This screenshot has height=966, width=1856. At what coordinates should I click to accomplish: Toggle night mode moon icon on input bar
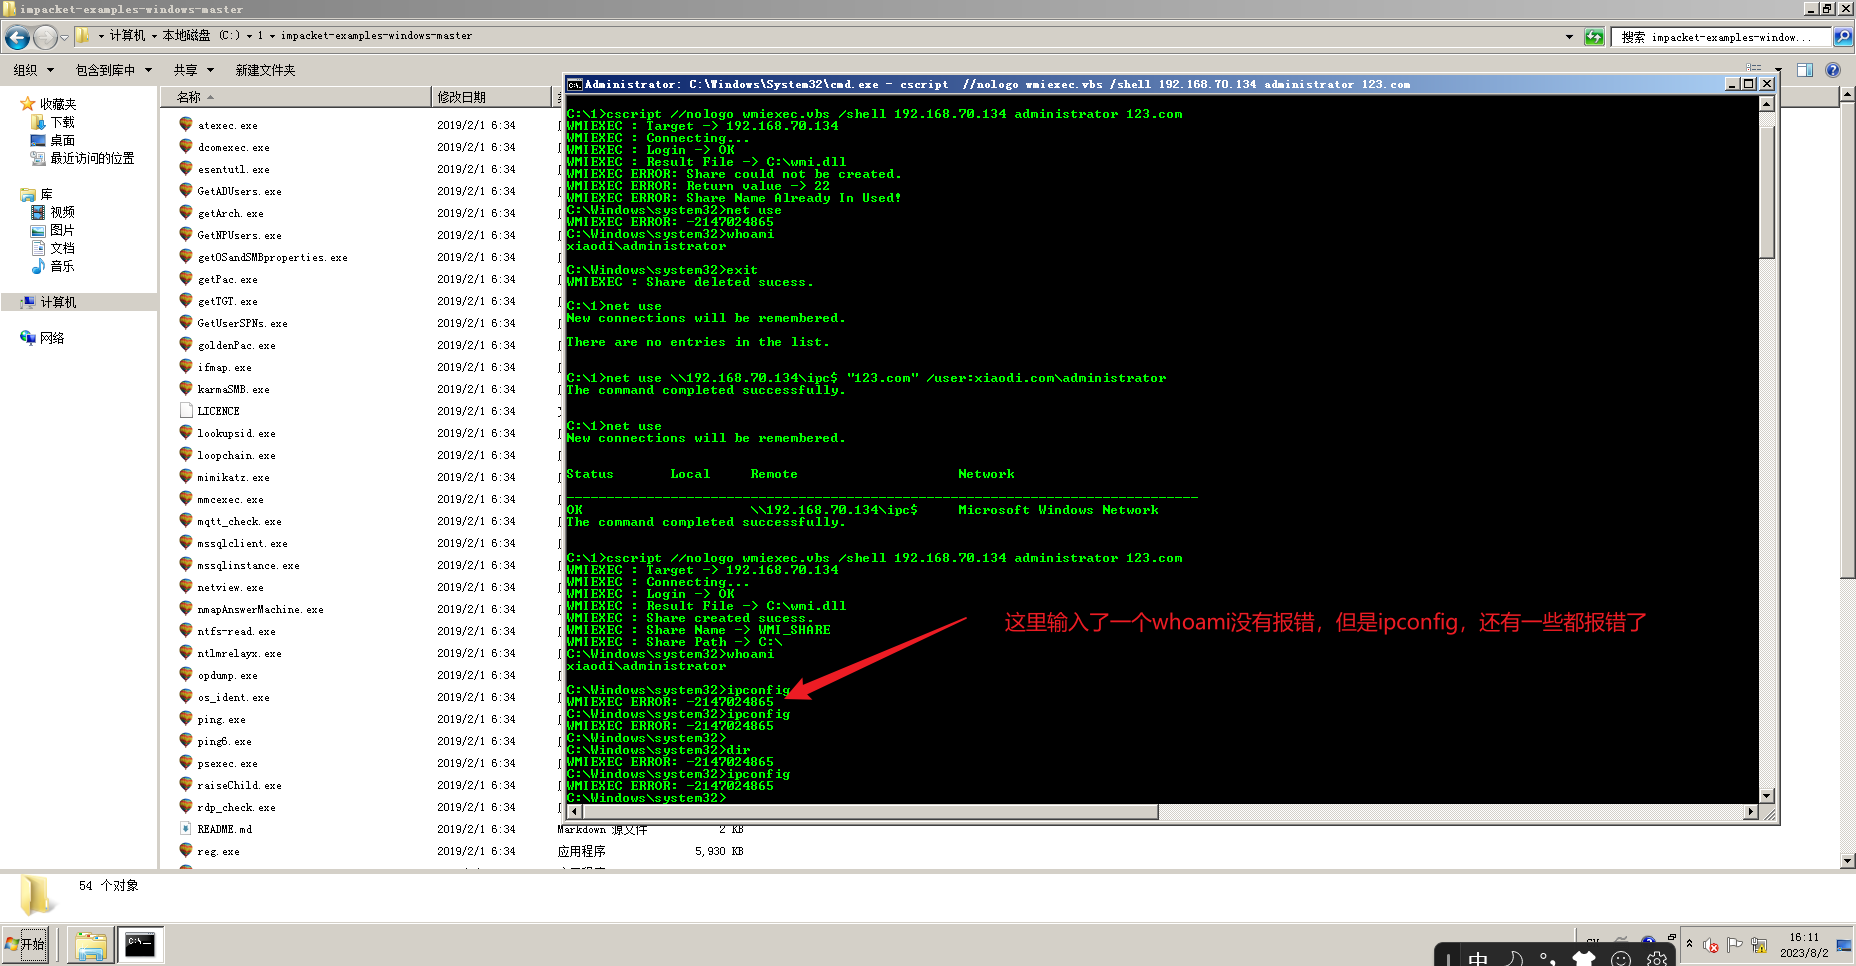pyautogui.click(x=1514, y=958)
